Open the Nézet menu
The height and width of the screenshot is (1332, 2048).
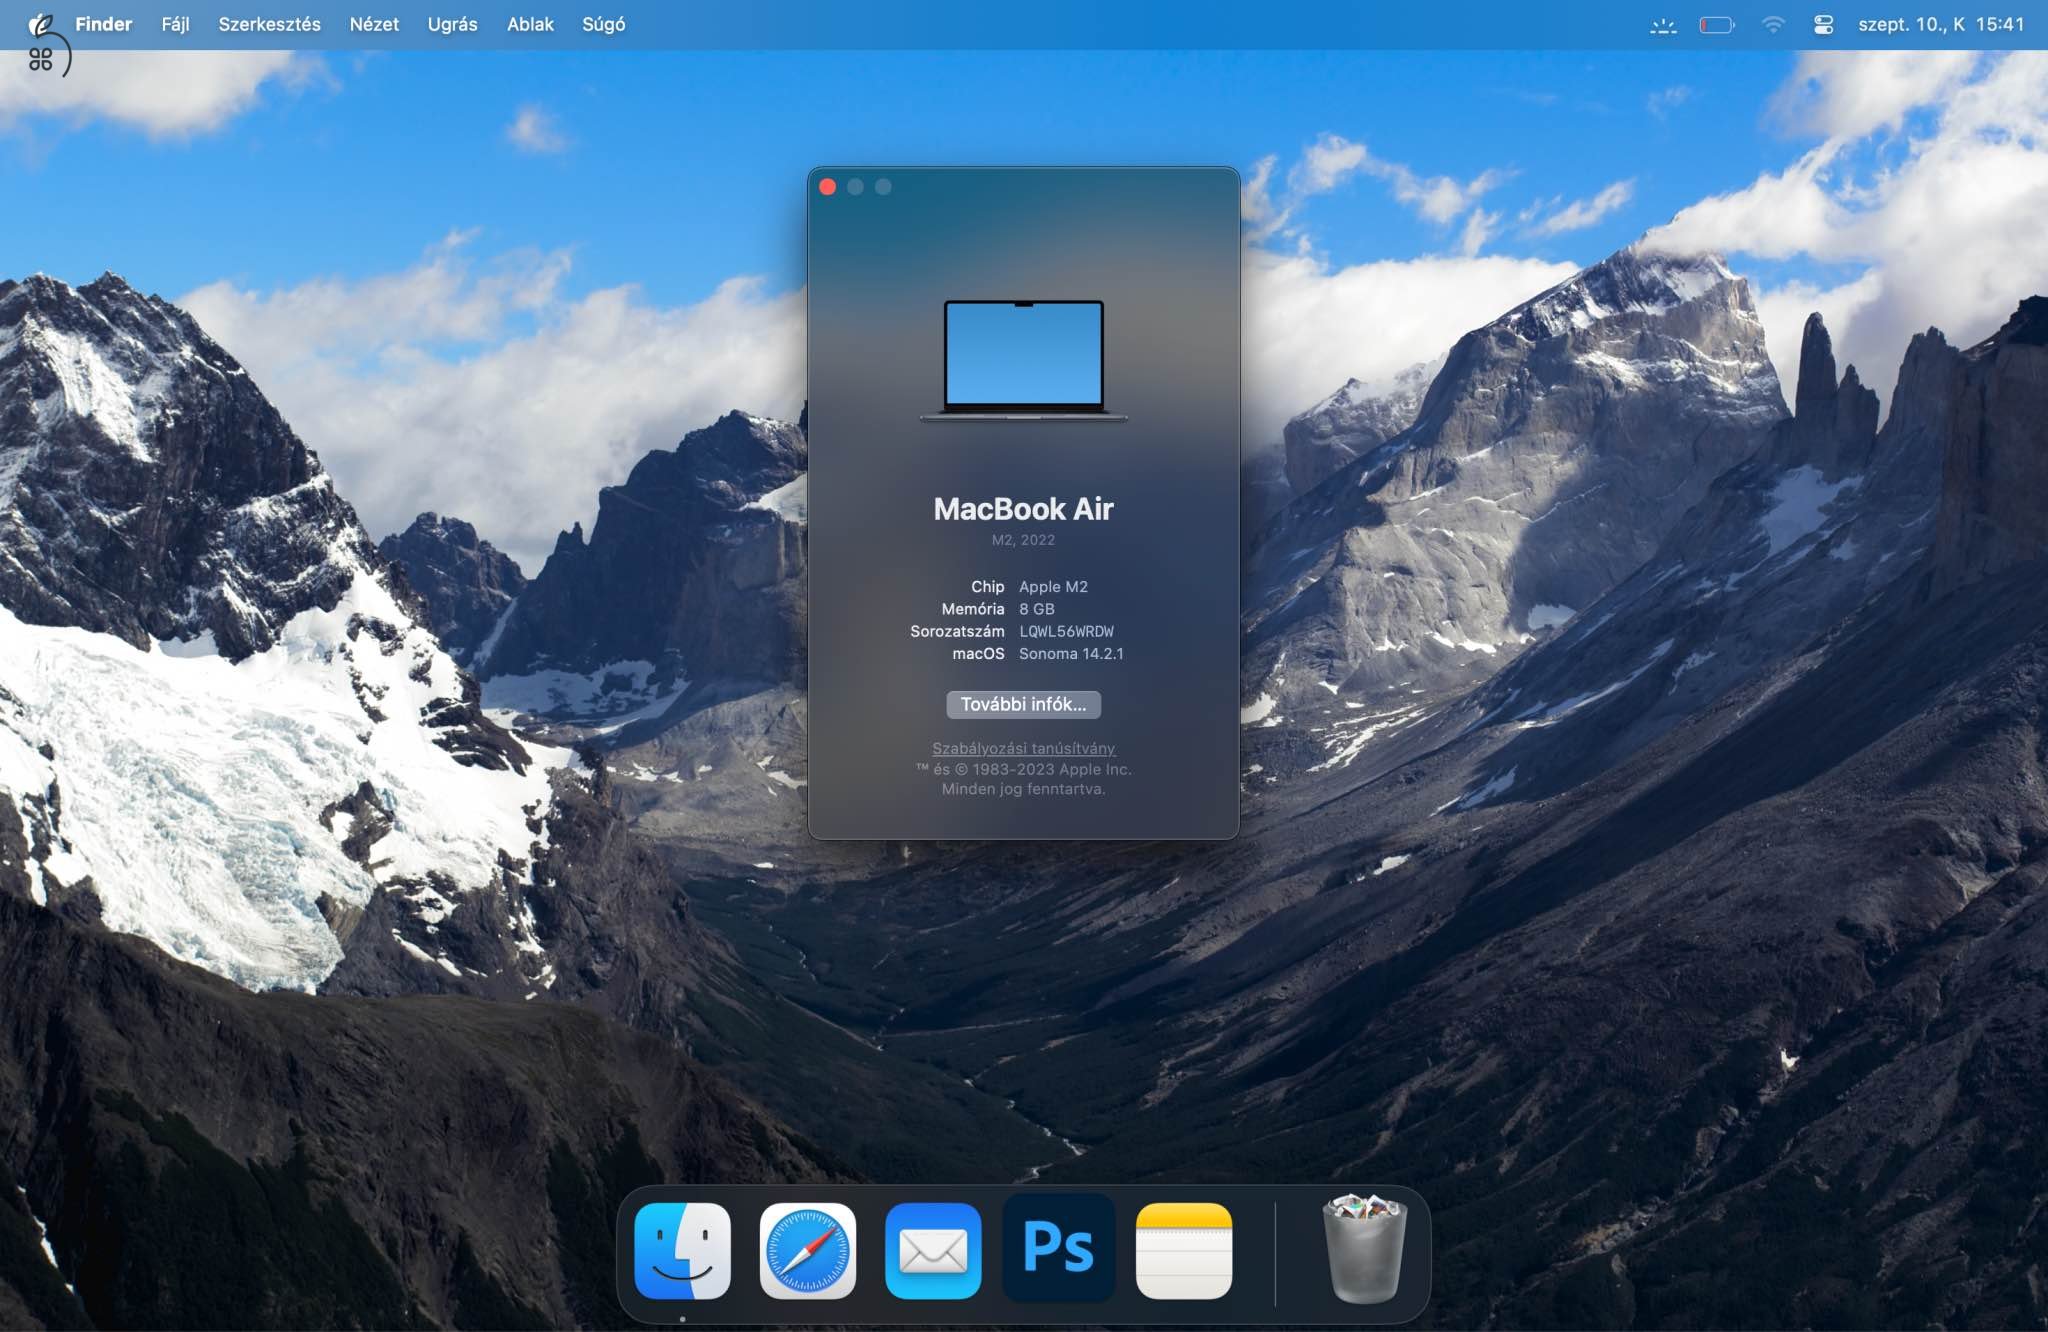click(x=374, y=24)
